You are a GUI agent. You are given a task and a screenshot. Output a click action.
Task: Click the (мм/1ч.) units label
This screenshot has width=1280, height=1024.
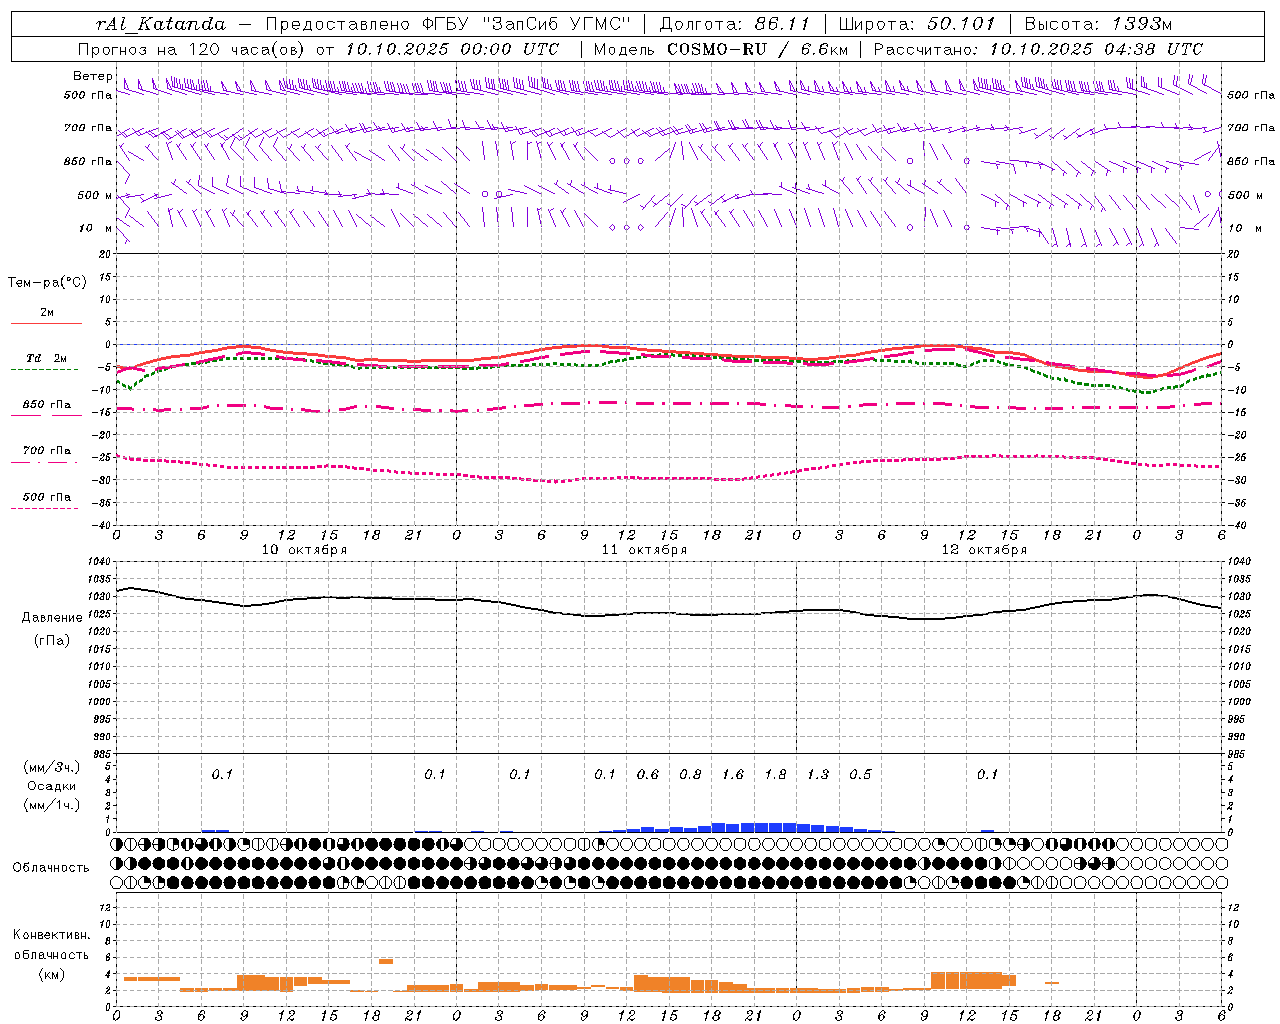[52, 805]
